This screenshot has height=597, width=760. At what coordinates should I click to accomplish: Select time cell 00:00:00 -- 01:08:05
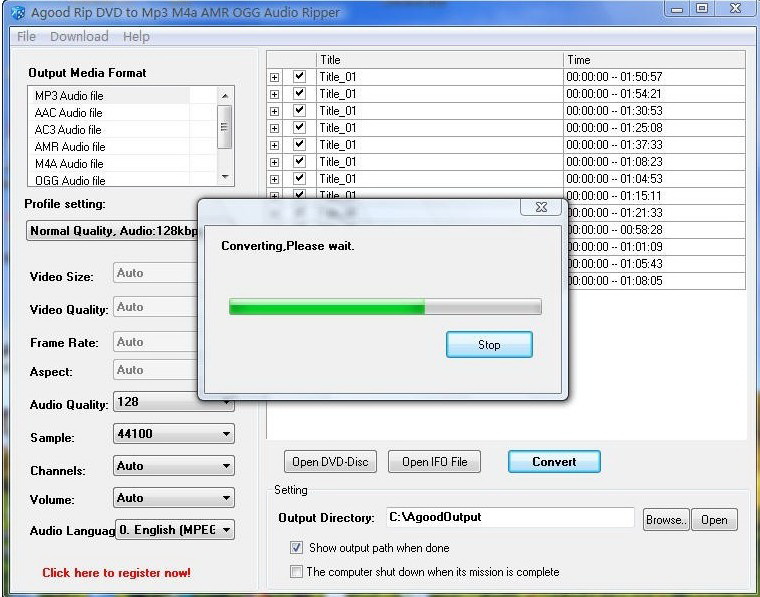coord(656,281)
